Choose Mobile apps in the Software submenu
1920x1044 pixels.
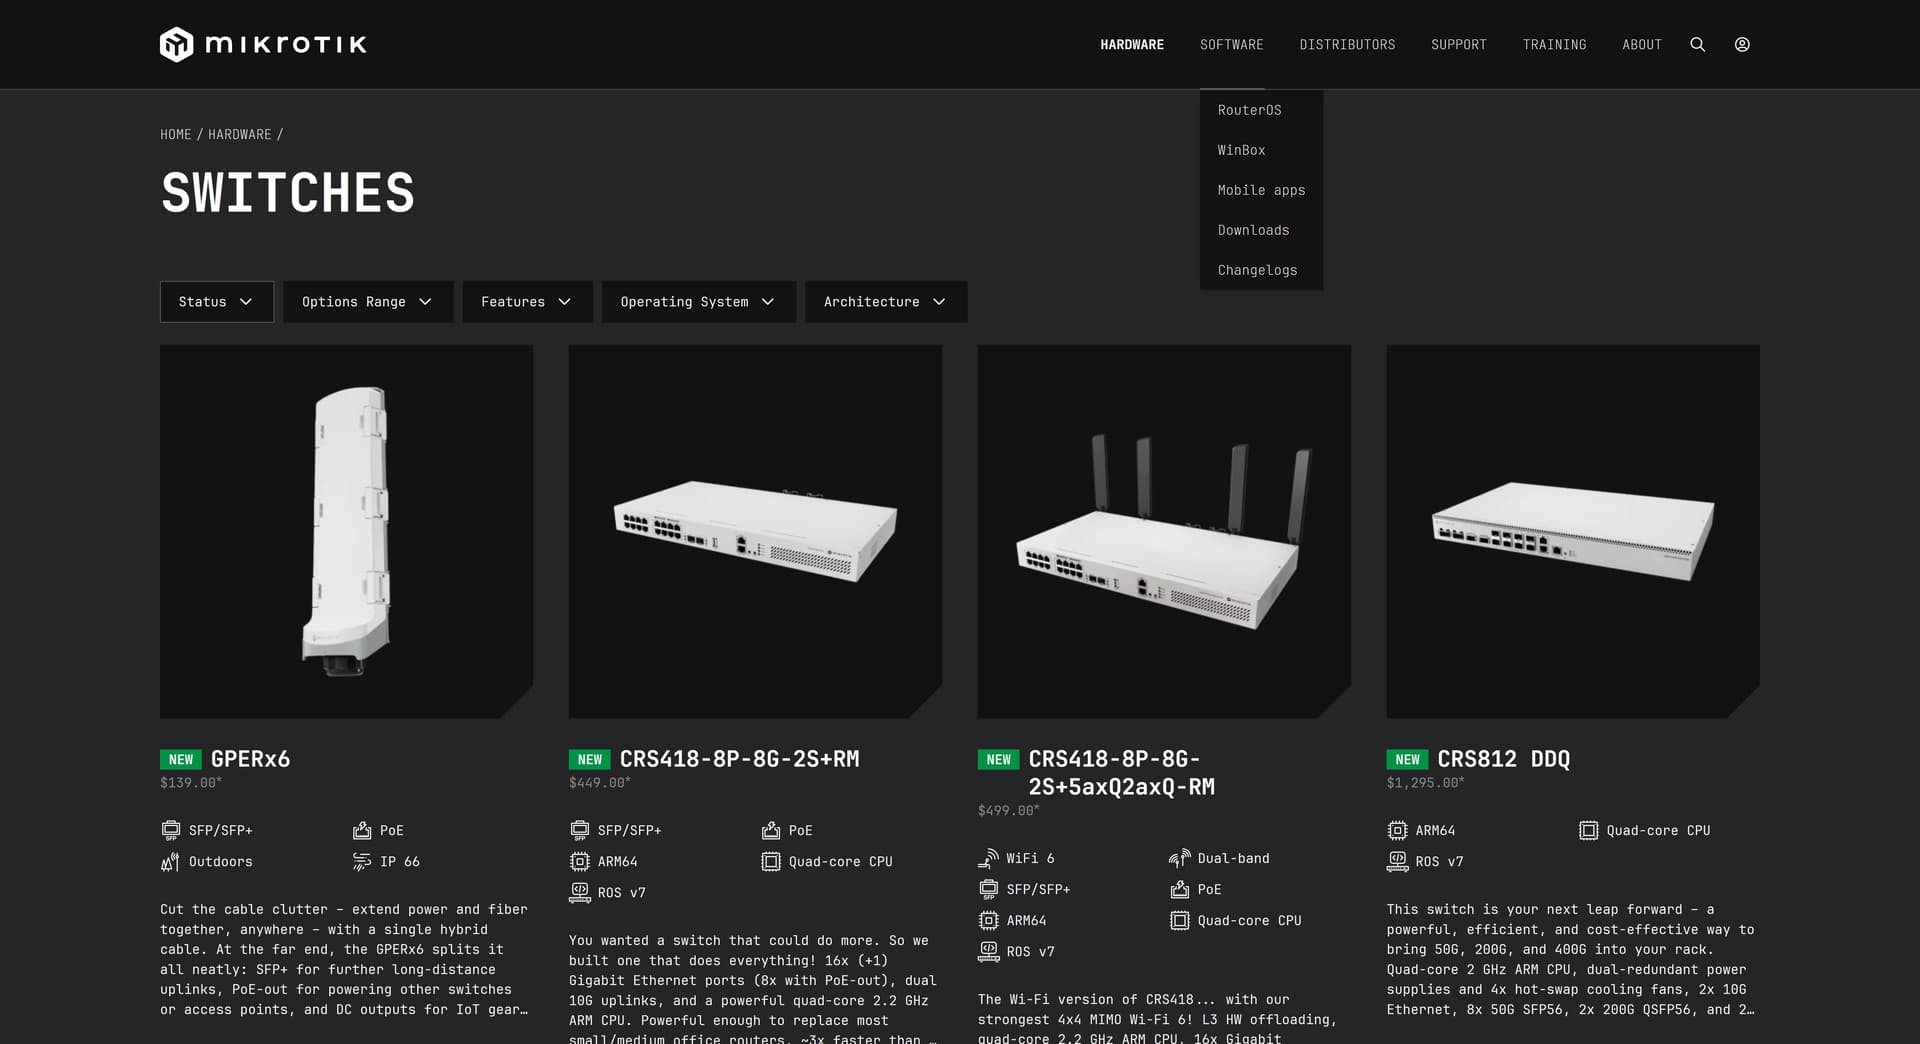pos(1261,190)
